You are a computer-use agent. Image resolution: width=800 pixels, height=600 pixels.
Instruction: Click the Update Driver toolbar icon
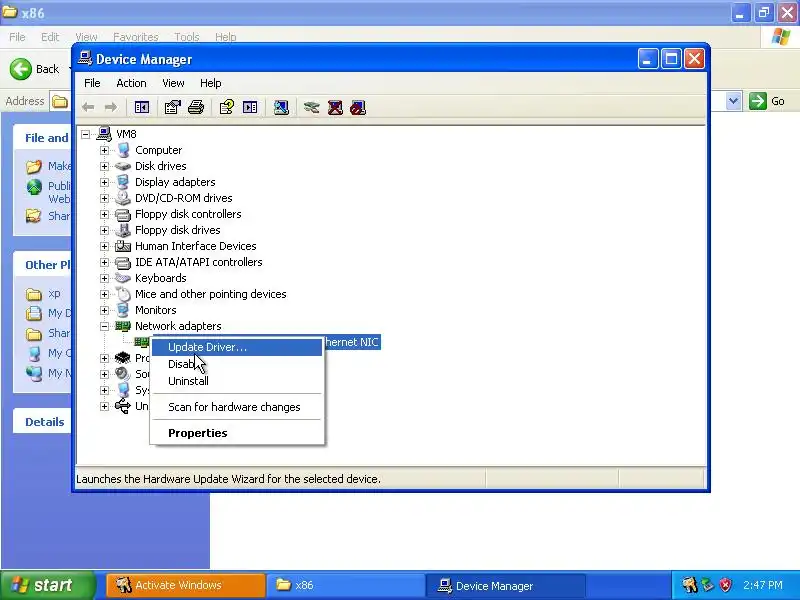click(x=311, y=107)
